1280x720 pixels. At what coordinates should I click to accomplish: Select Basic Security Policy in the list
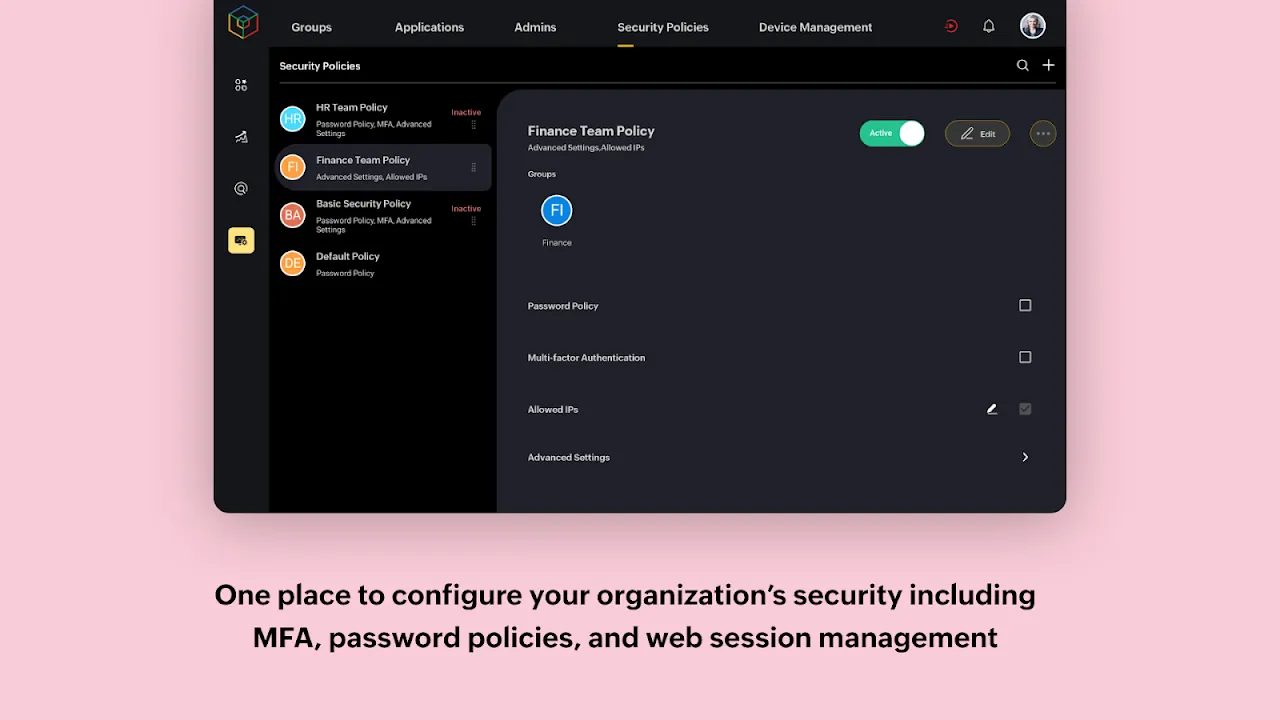pos(383,215)
